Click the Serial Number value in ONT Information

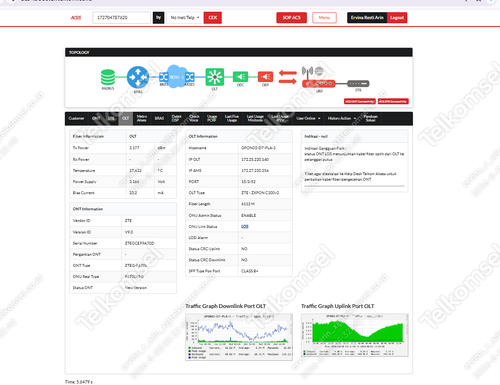click(139, 243)
